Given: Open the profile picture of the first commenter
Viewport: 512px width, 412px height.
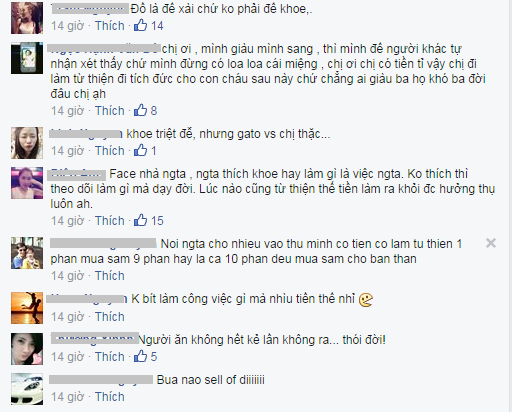Looking at the screenshot, I should pos(27,18).
